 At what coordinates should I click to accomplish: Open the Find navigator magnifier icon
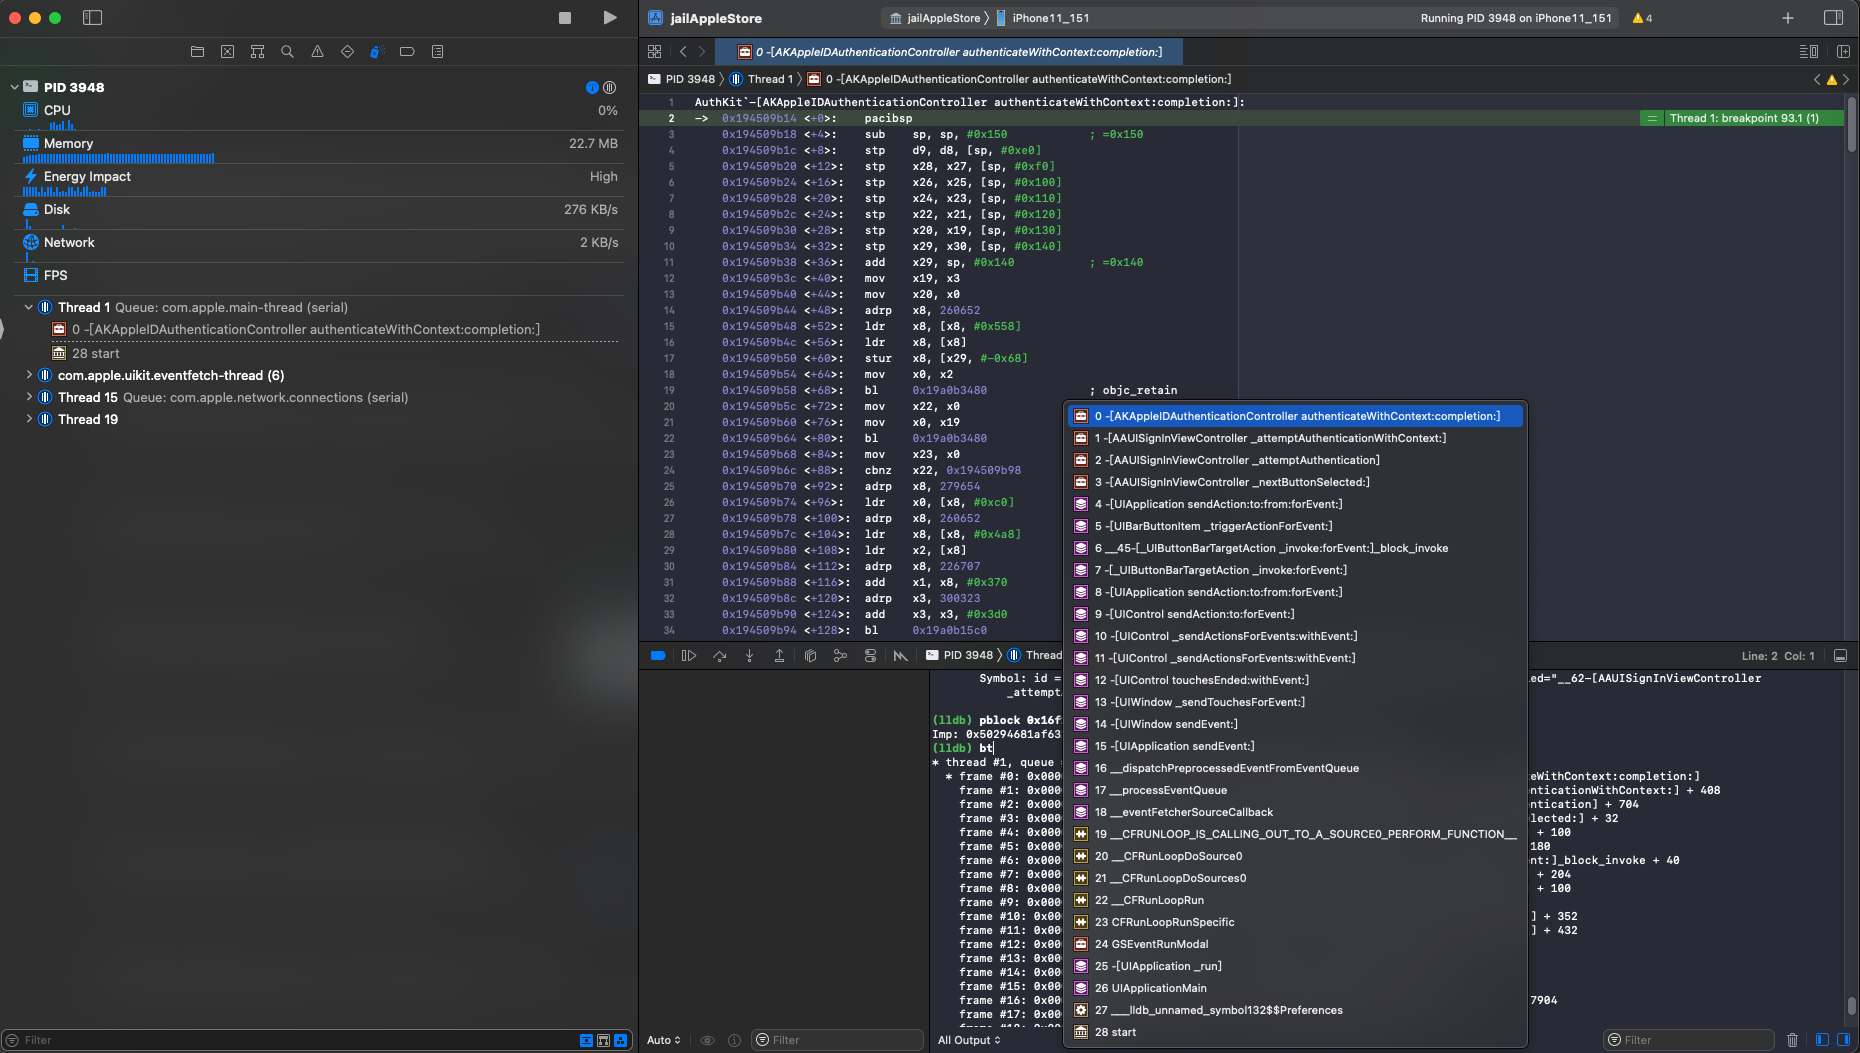(x=287, y=52)
